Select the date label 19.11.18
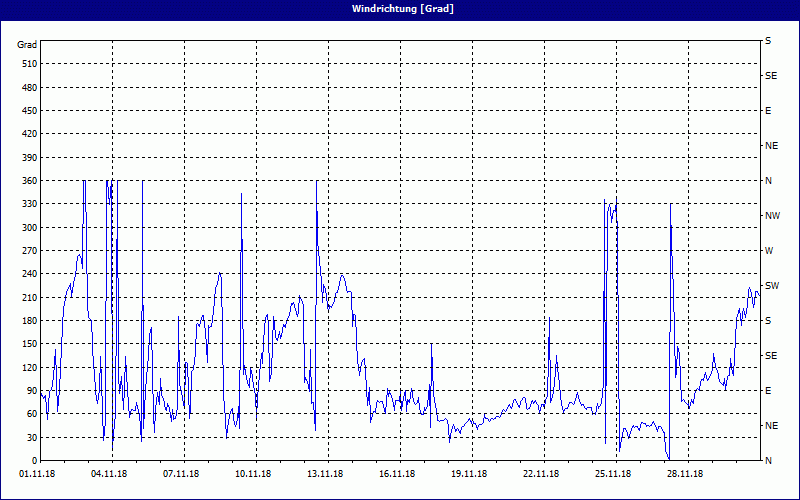Viewport: 800px width, 500px height. 468,474
